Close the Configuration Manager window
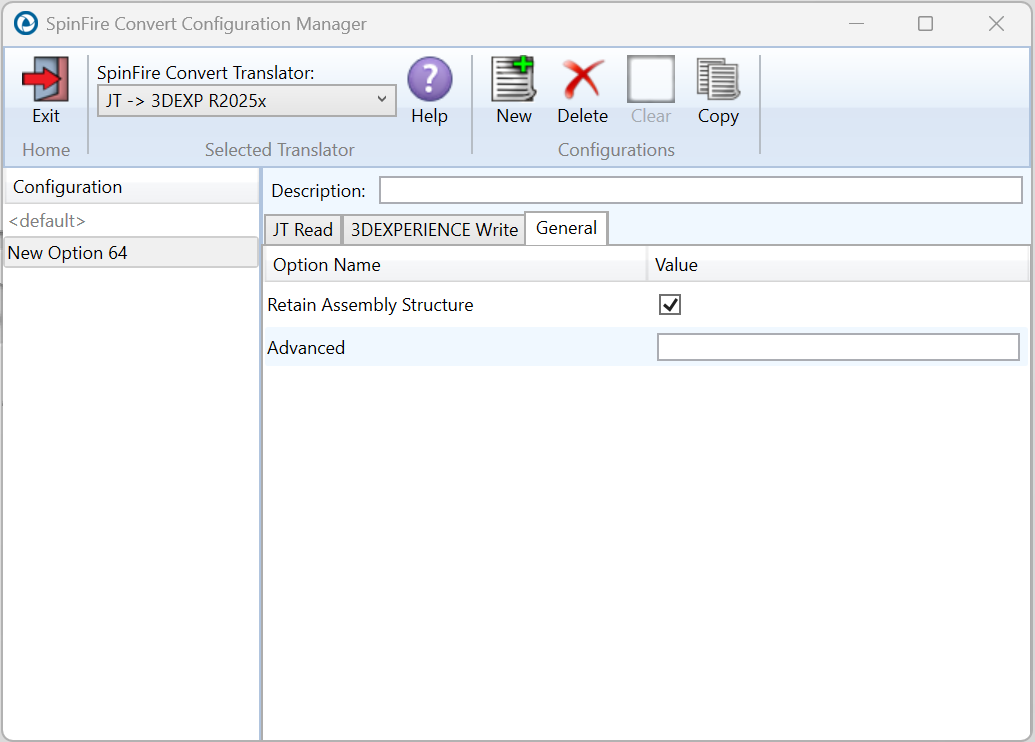Viewport: 1035px width, 742px height. pyautogui.click(x=996, y=24)
